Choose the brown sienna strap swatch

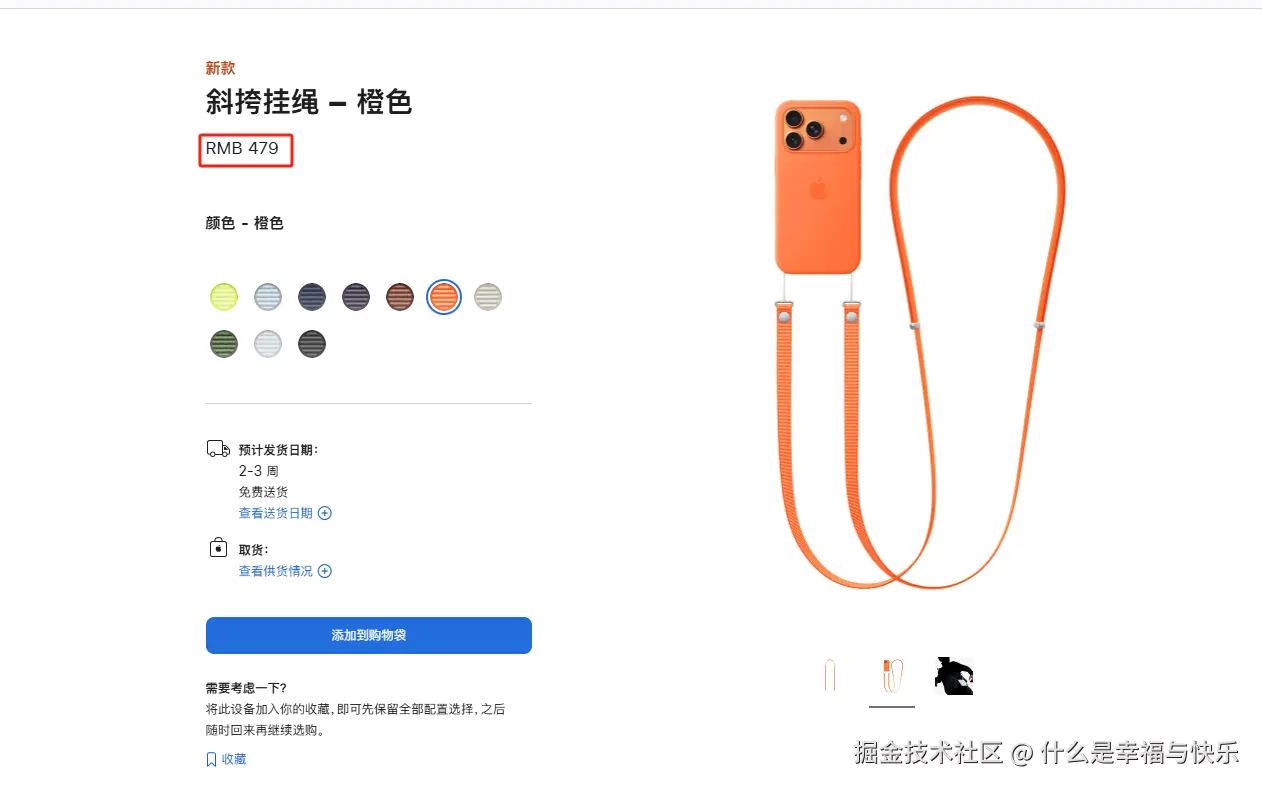pyautogui.click(x=400, y=297)
